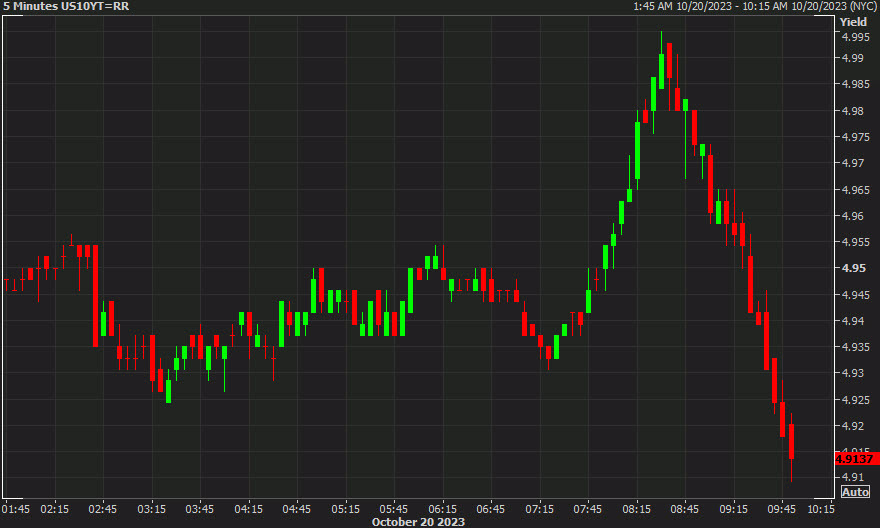Click the 4.99 yield axis value

point(852,58)
